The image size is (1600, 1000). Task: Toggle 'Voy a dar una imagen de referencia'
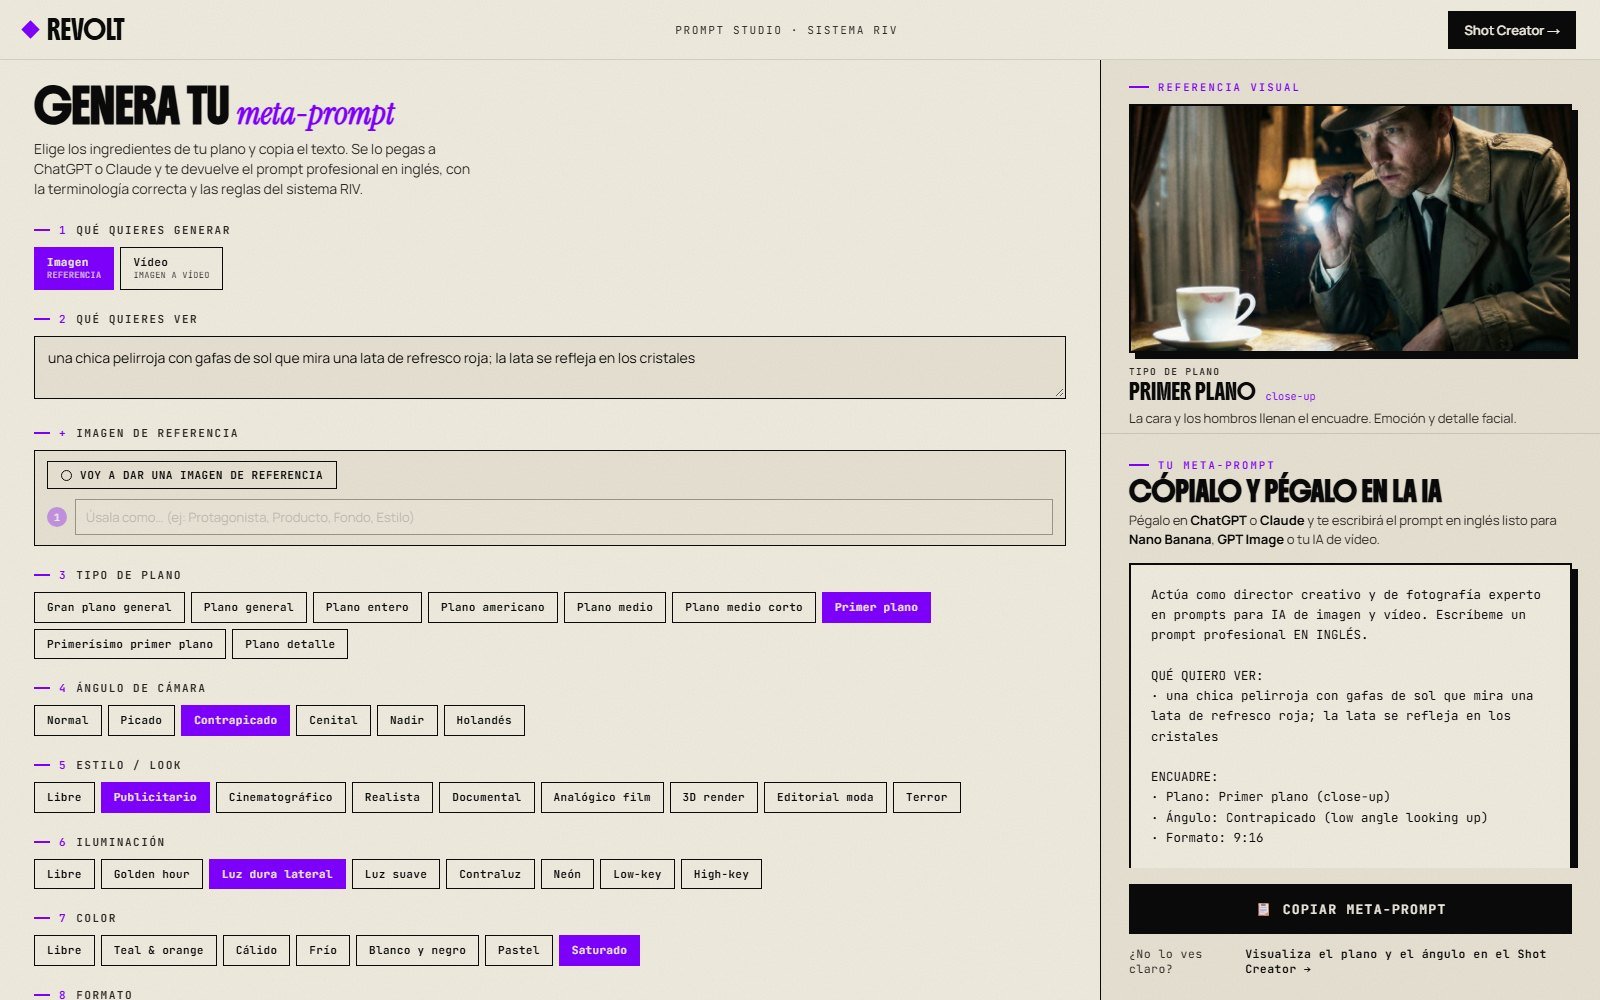(192, 475)
